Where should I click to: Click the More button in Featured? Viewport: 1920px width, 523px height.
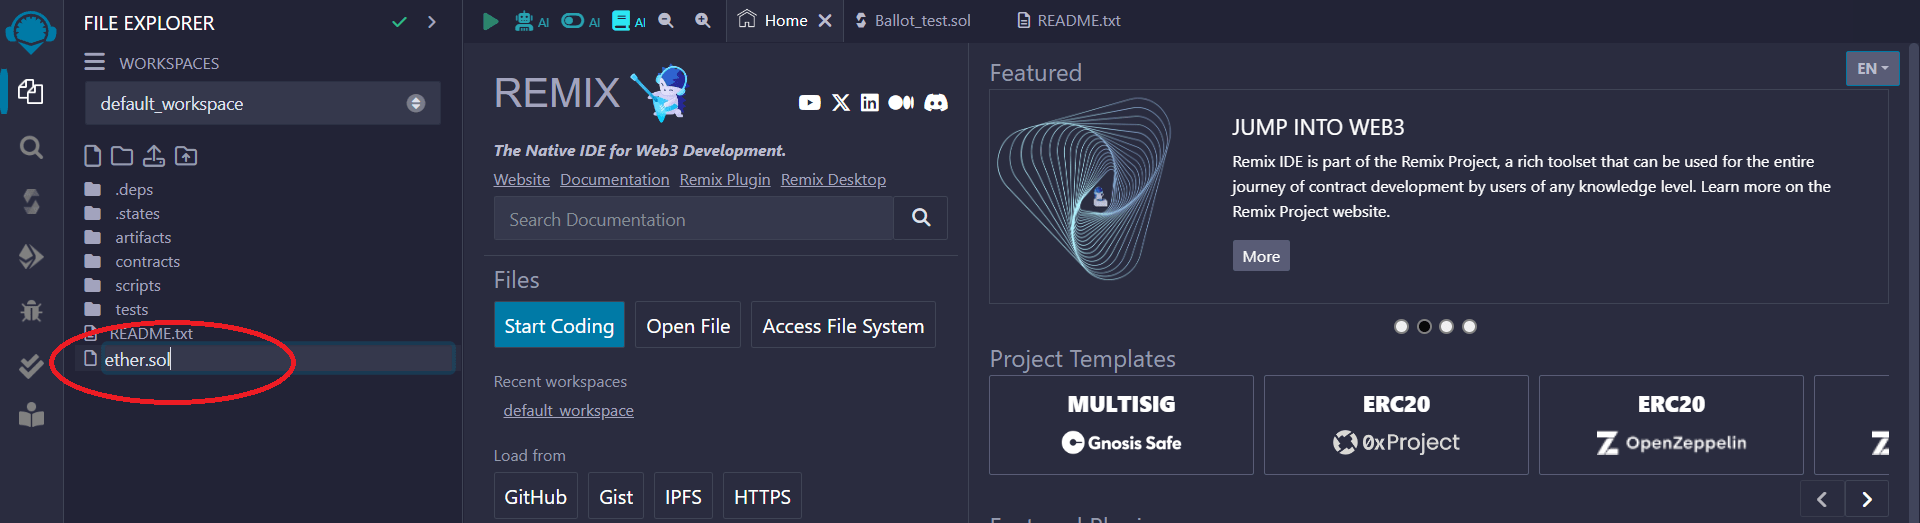(1261, 256)
